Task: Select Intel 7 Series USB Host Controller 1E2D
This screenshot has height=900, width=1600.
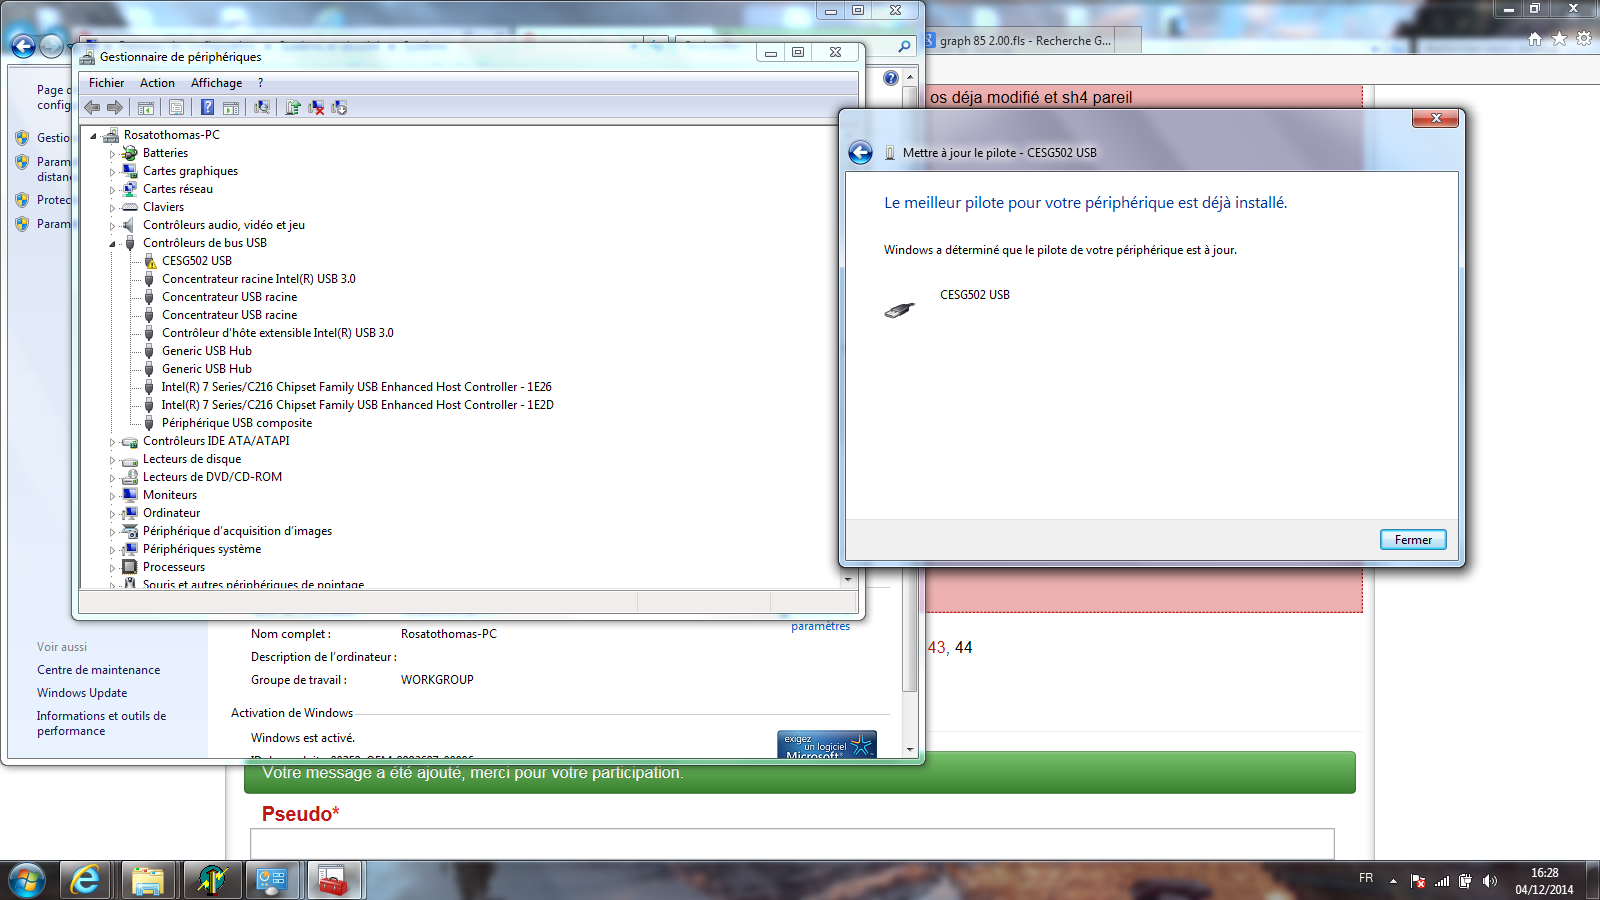Action: [x=357, y=405]
